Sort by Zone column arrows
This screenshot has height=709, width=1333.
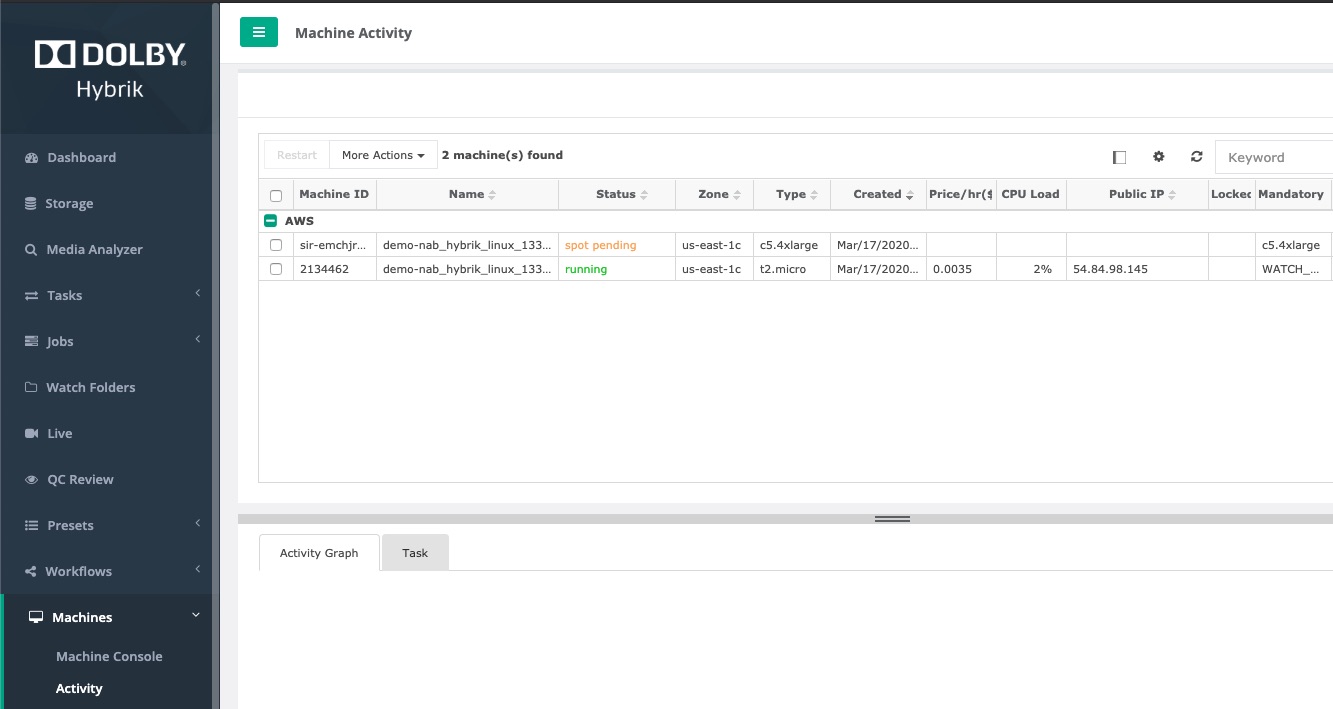click(x=737, y=195)
